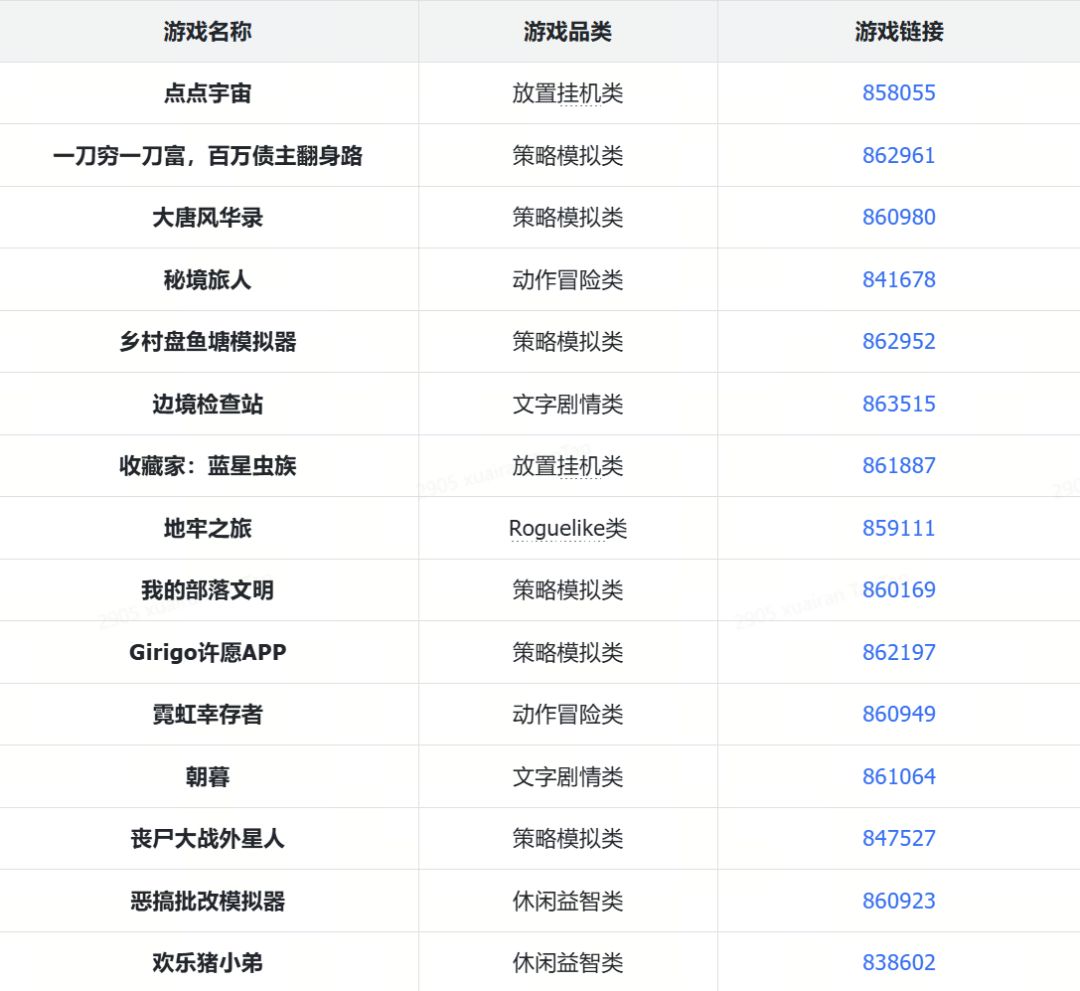This screenshot has height=991, width=1080.
Task: Click game name 我的部落文明
Action: tap(208, 590)
